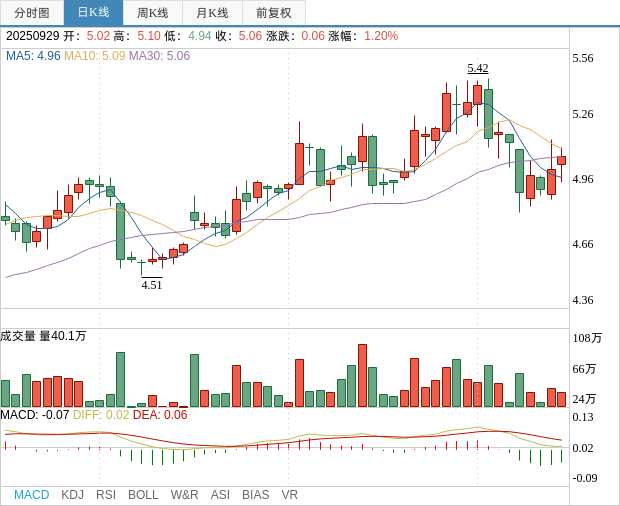
Task: Click the 24万 volume axis label
Action: tap(584, 399)
